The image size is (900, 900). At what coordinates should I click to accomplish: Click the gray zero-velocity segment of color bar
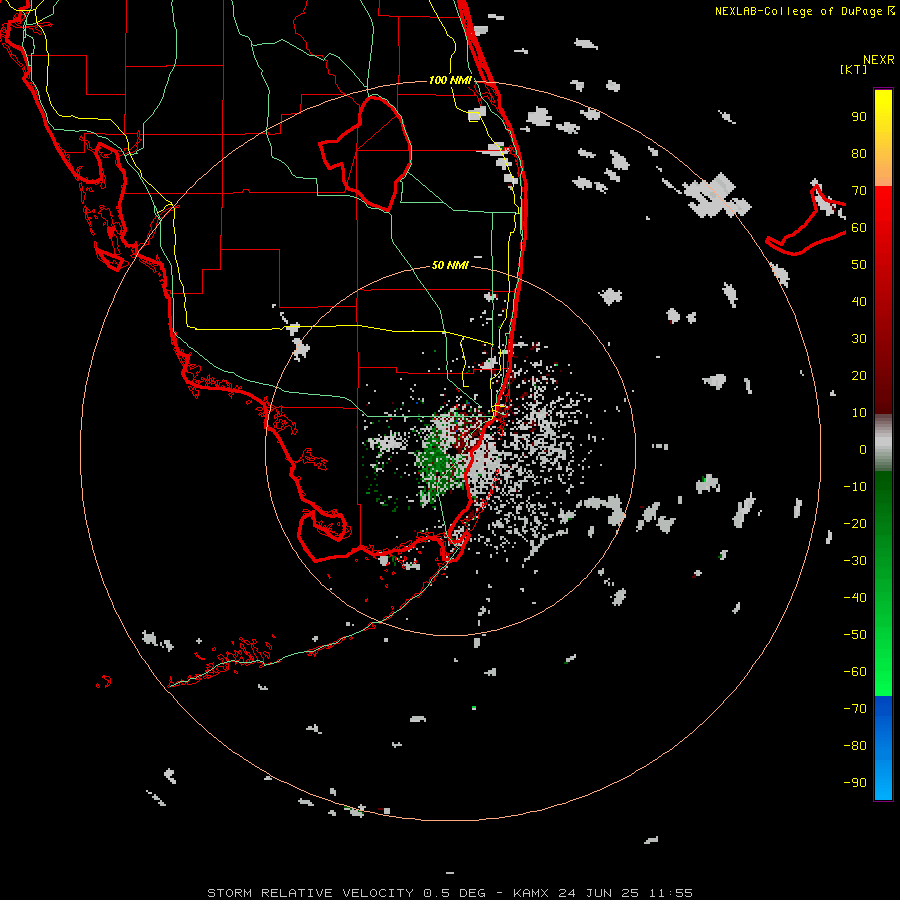coord(883,443)
